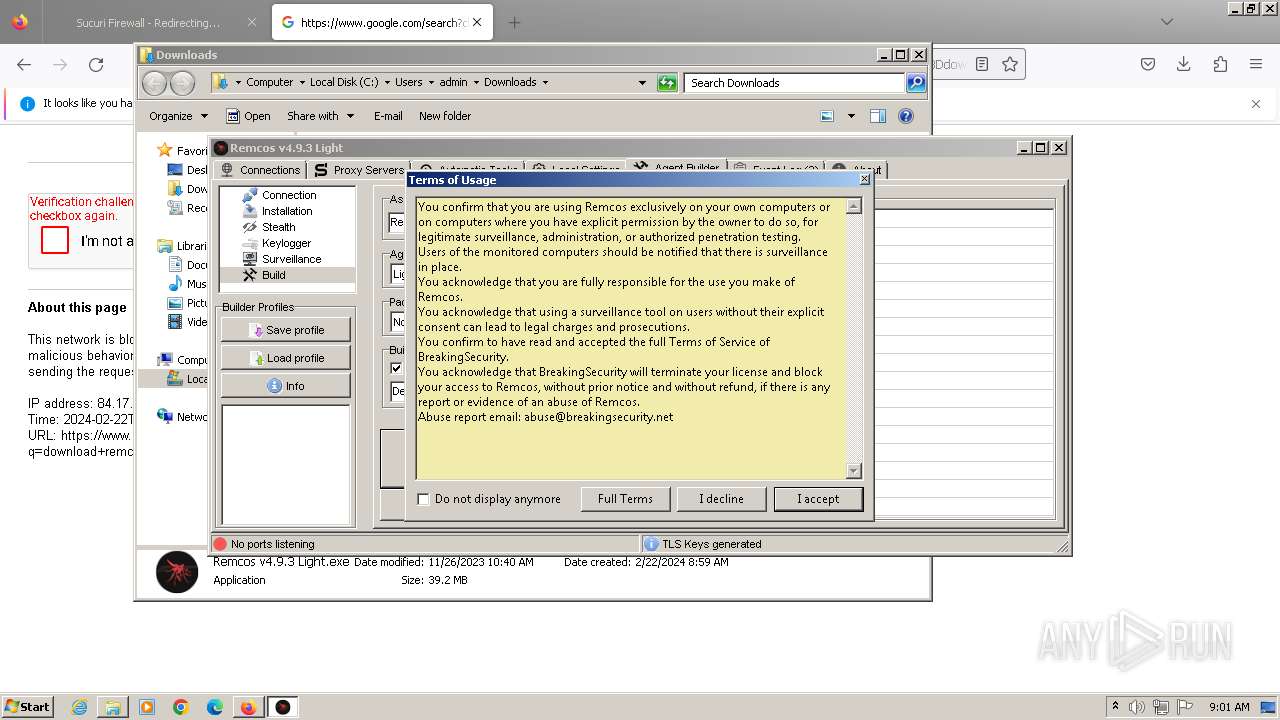List all Firefox tabs dropdown
This screenshot has height=720, width=1280.
click(1167, 22)
